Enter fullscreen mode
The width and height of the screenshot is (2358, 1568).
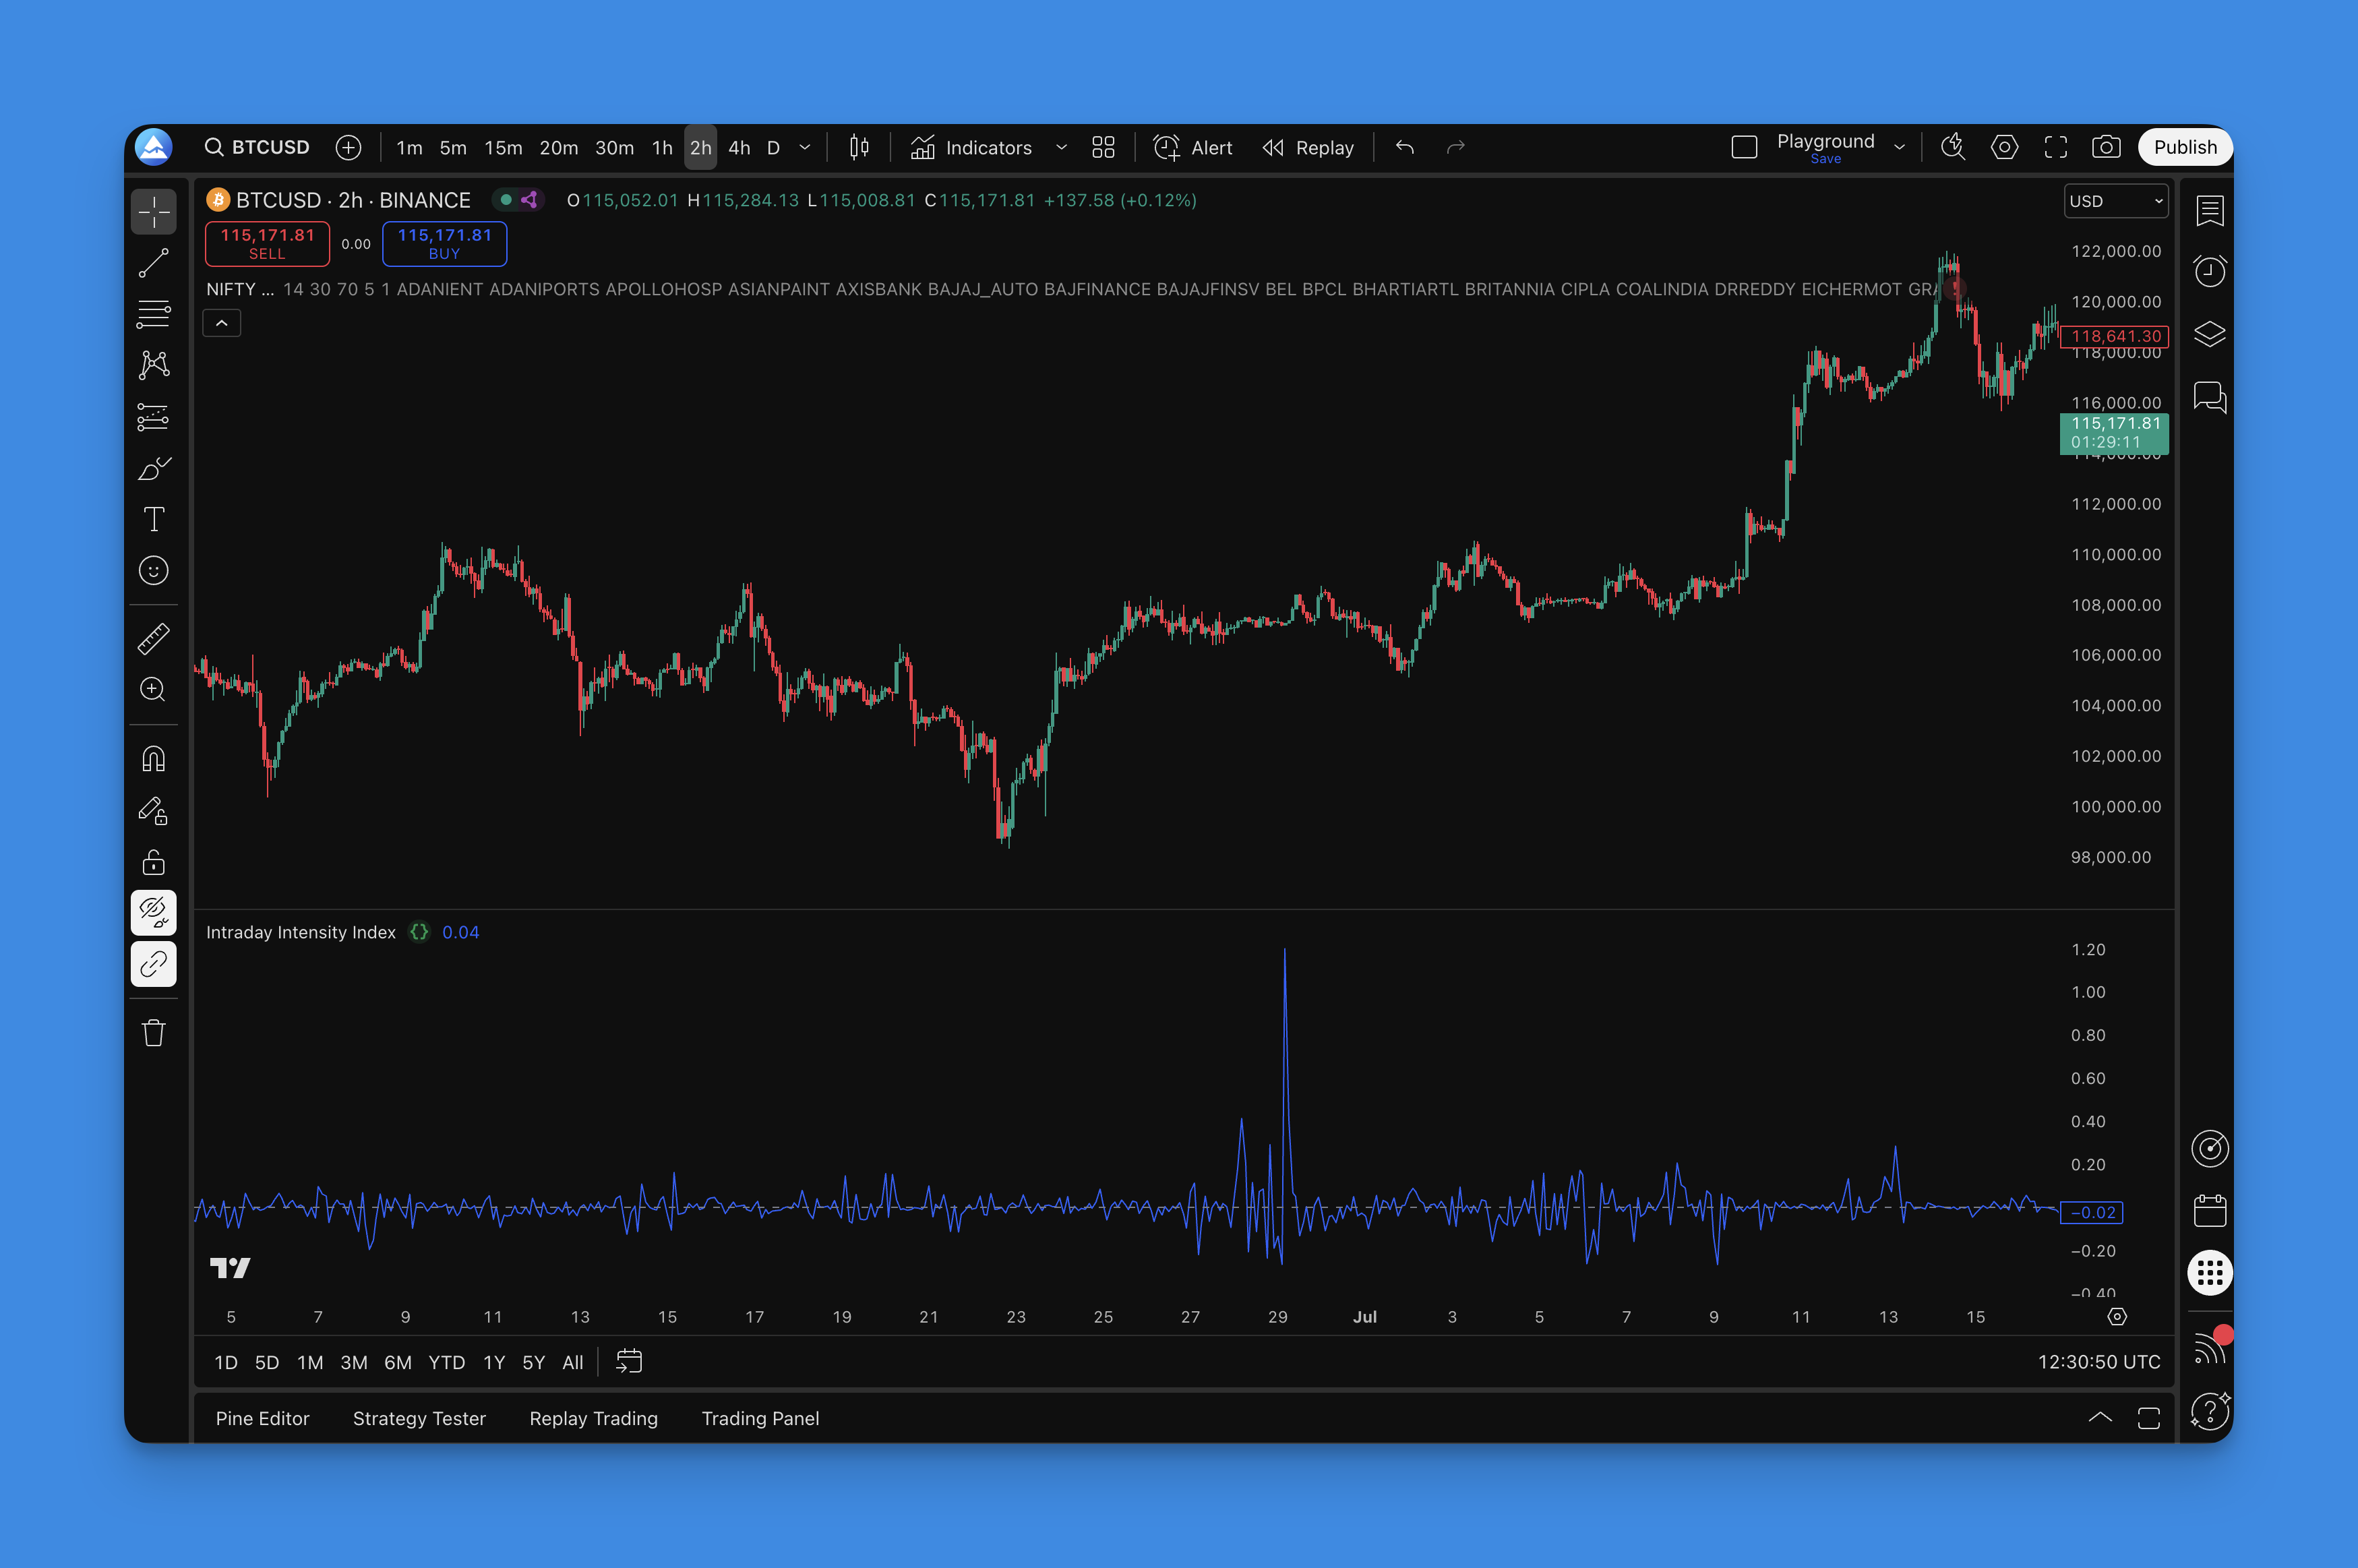[2056, 148]
